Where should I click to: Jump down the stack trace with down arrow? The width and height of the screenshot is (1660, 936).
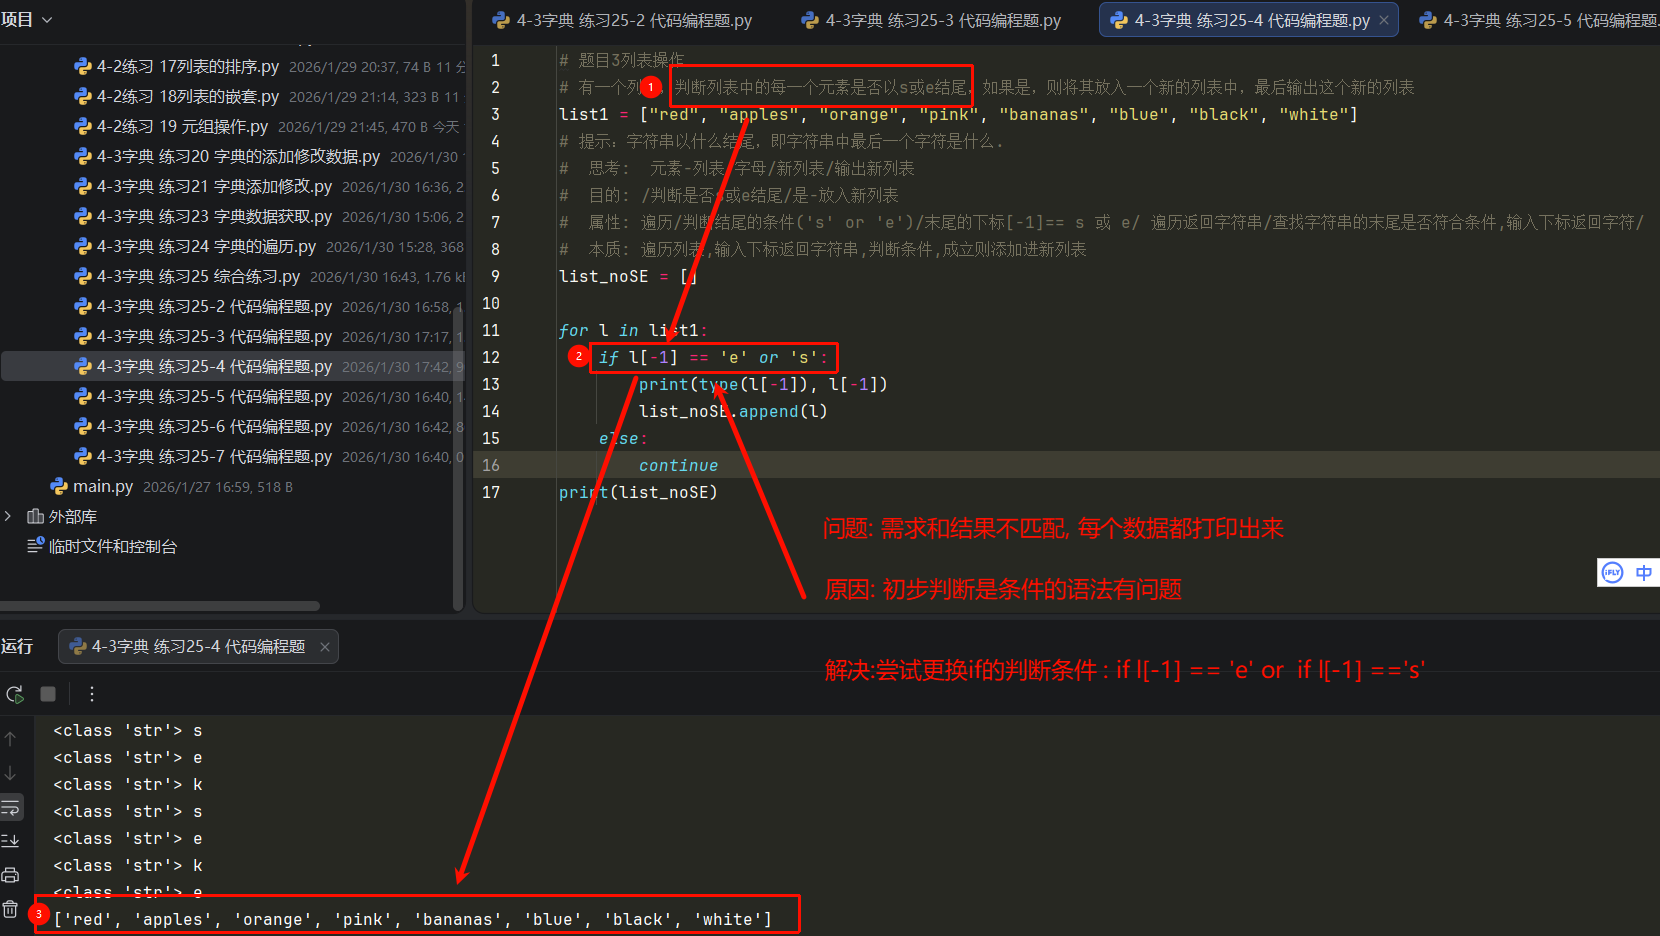(10, 773)
